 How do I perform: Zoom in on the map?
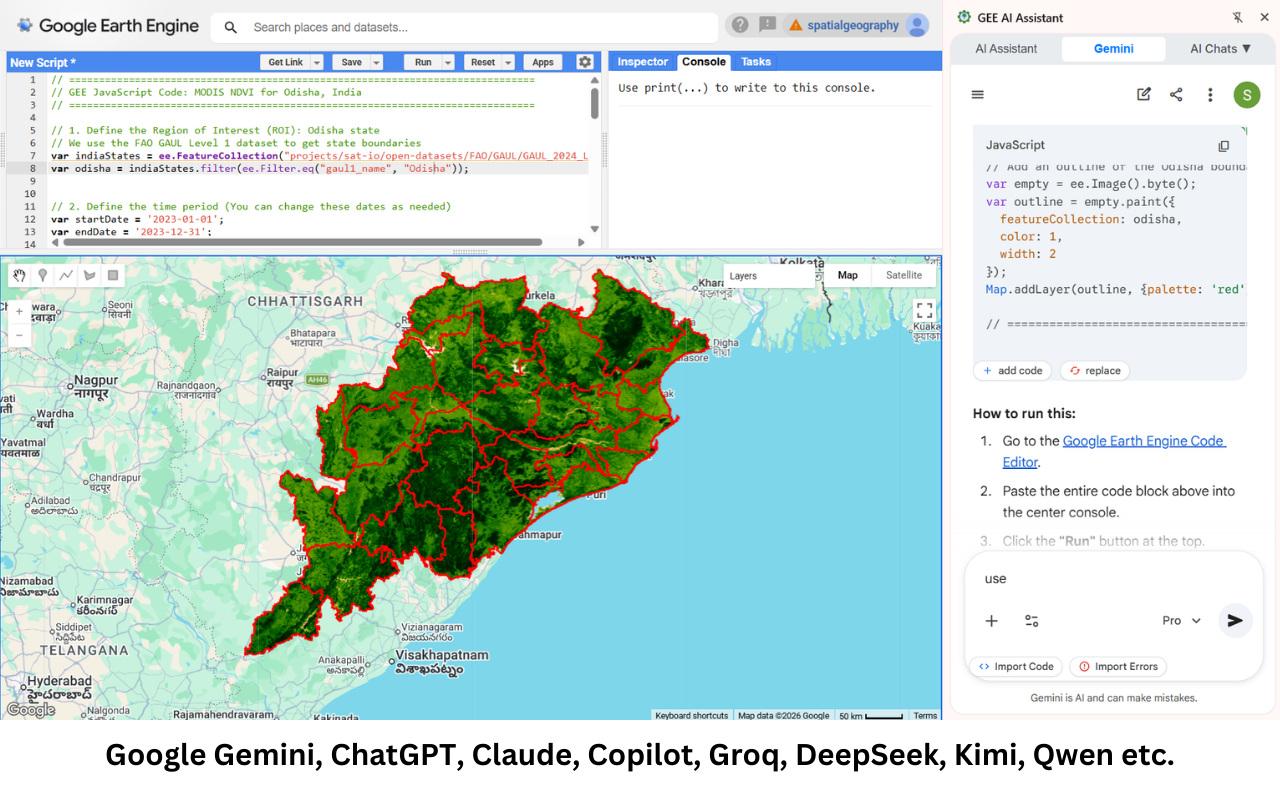click(19, 311)
